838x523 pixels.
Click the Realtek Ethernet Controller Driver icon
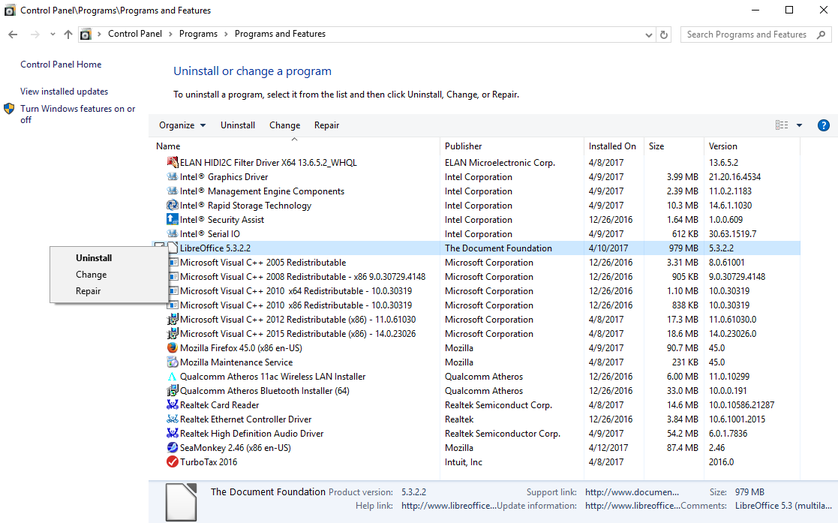172,419
